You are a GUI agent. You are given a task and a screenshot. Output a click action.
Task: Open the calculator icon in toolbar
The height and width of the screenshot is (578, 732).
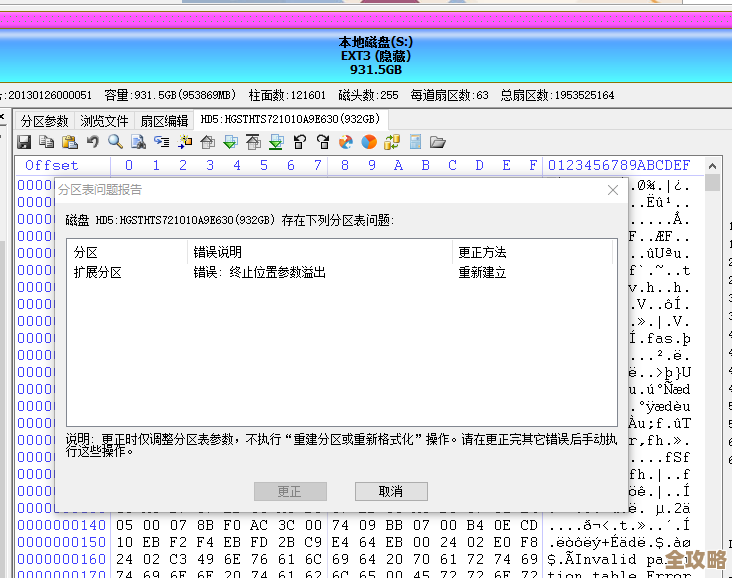(x=415, y=142)
